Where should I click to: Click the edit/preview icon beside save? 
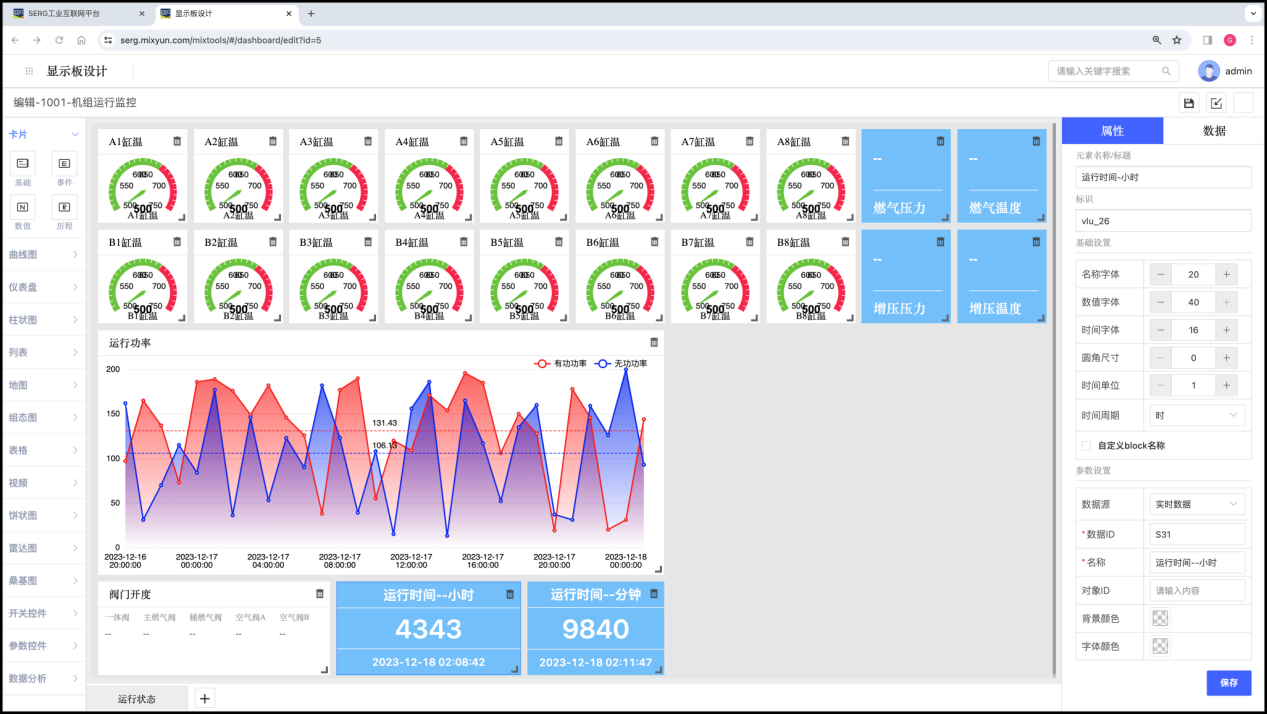1216,103
